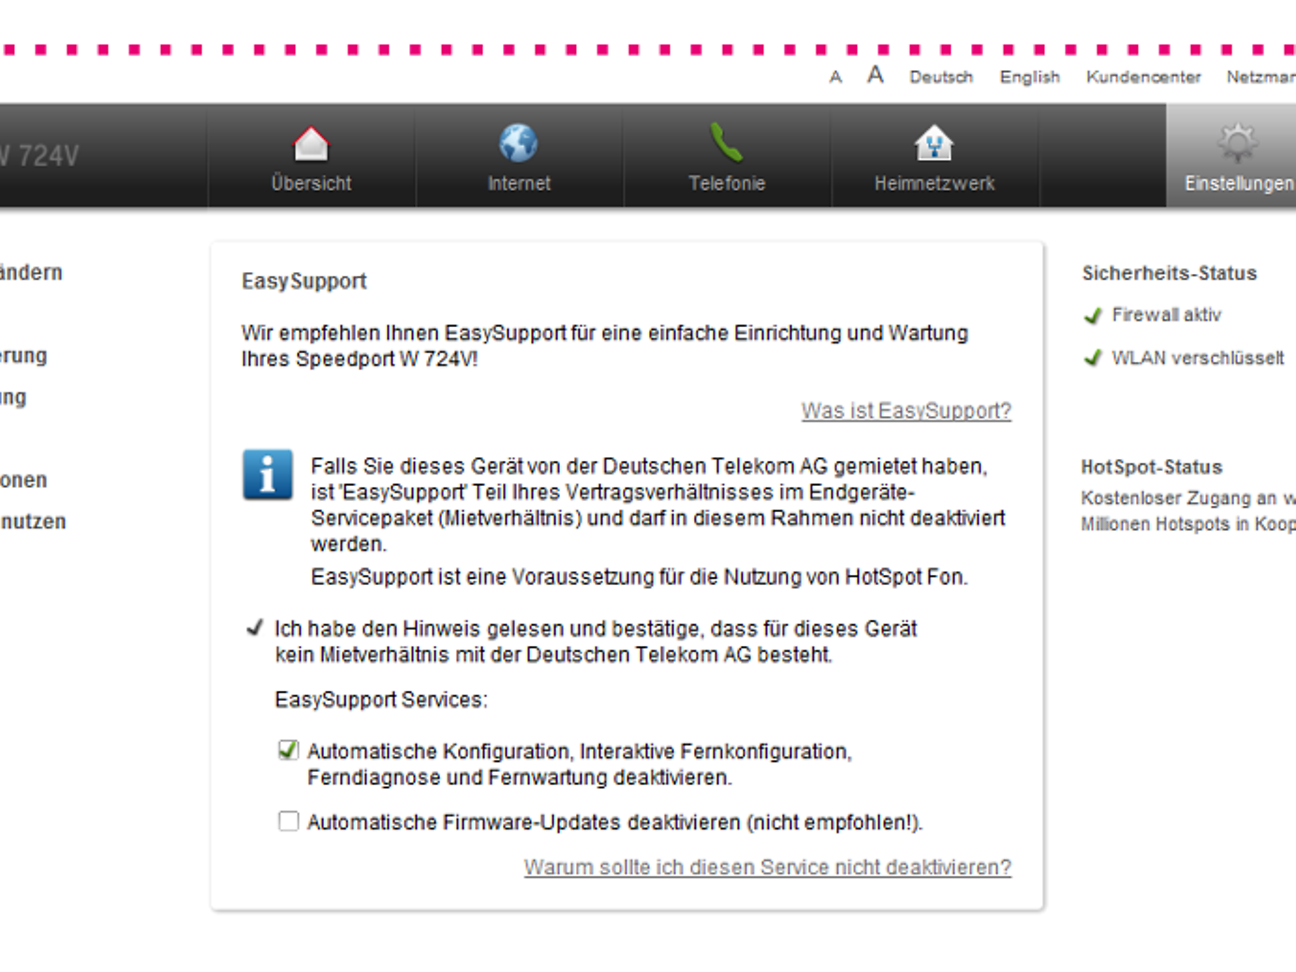Click the HotSpot-Status heading

1151,467
